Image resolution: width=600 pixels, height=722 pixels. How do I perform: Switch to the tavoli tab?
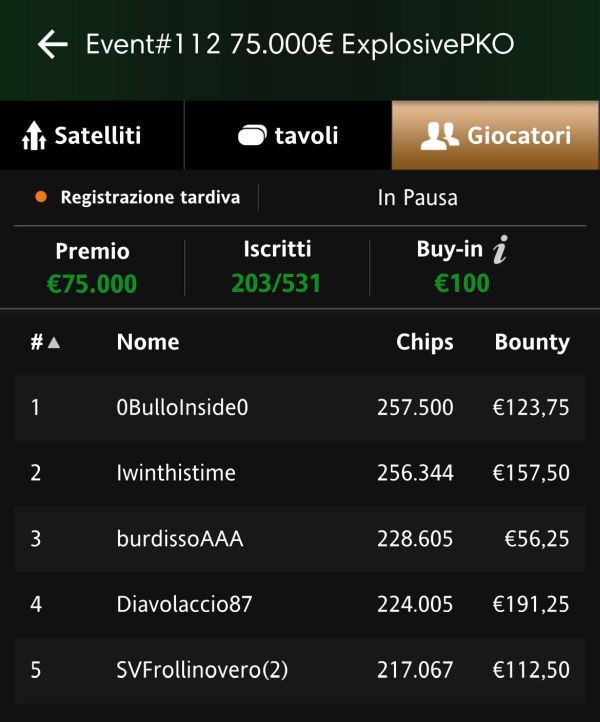(x=288, y=135)
